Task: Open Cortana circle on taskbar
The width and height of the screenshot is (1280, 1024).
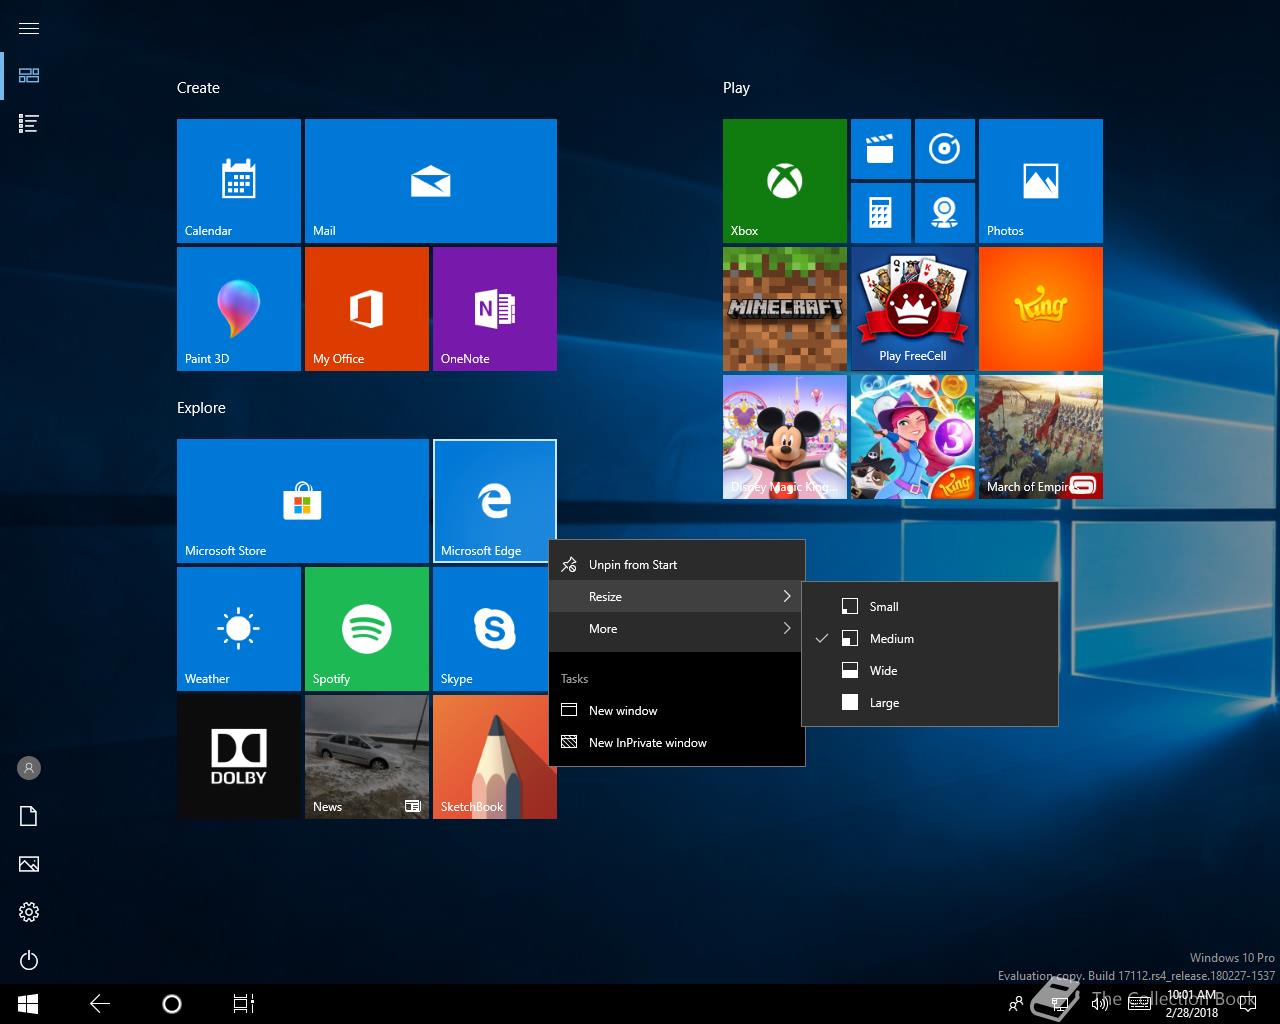Action: click(172, 1004)
